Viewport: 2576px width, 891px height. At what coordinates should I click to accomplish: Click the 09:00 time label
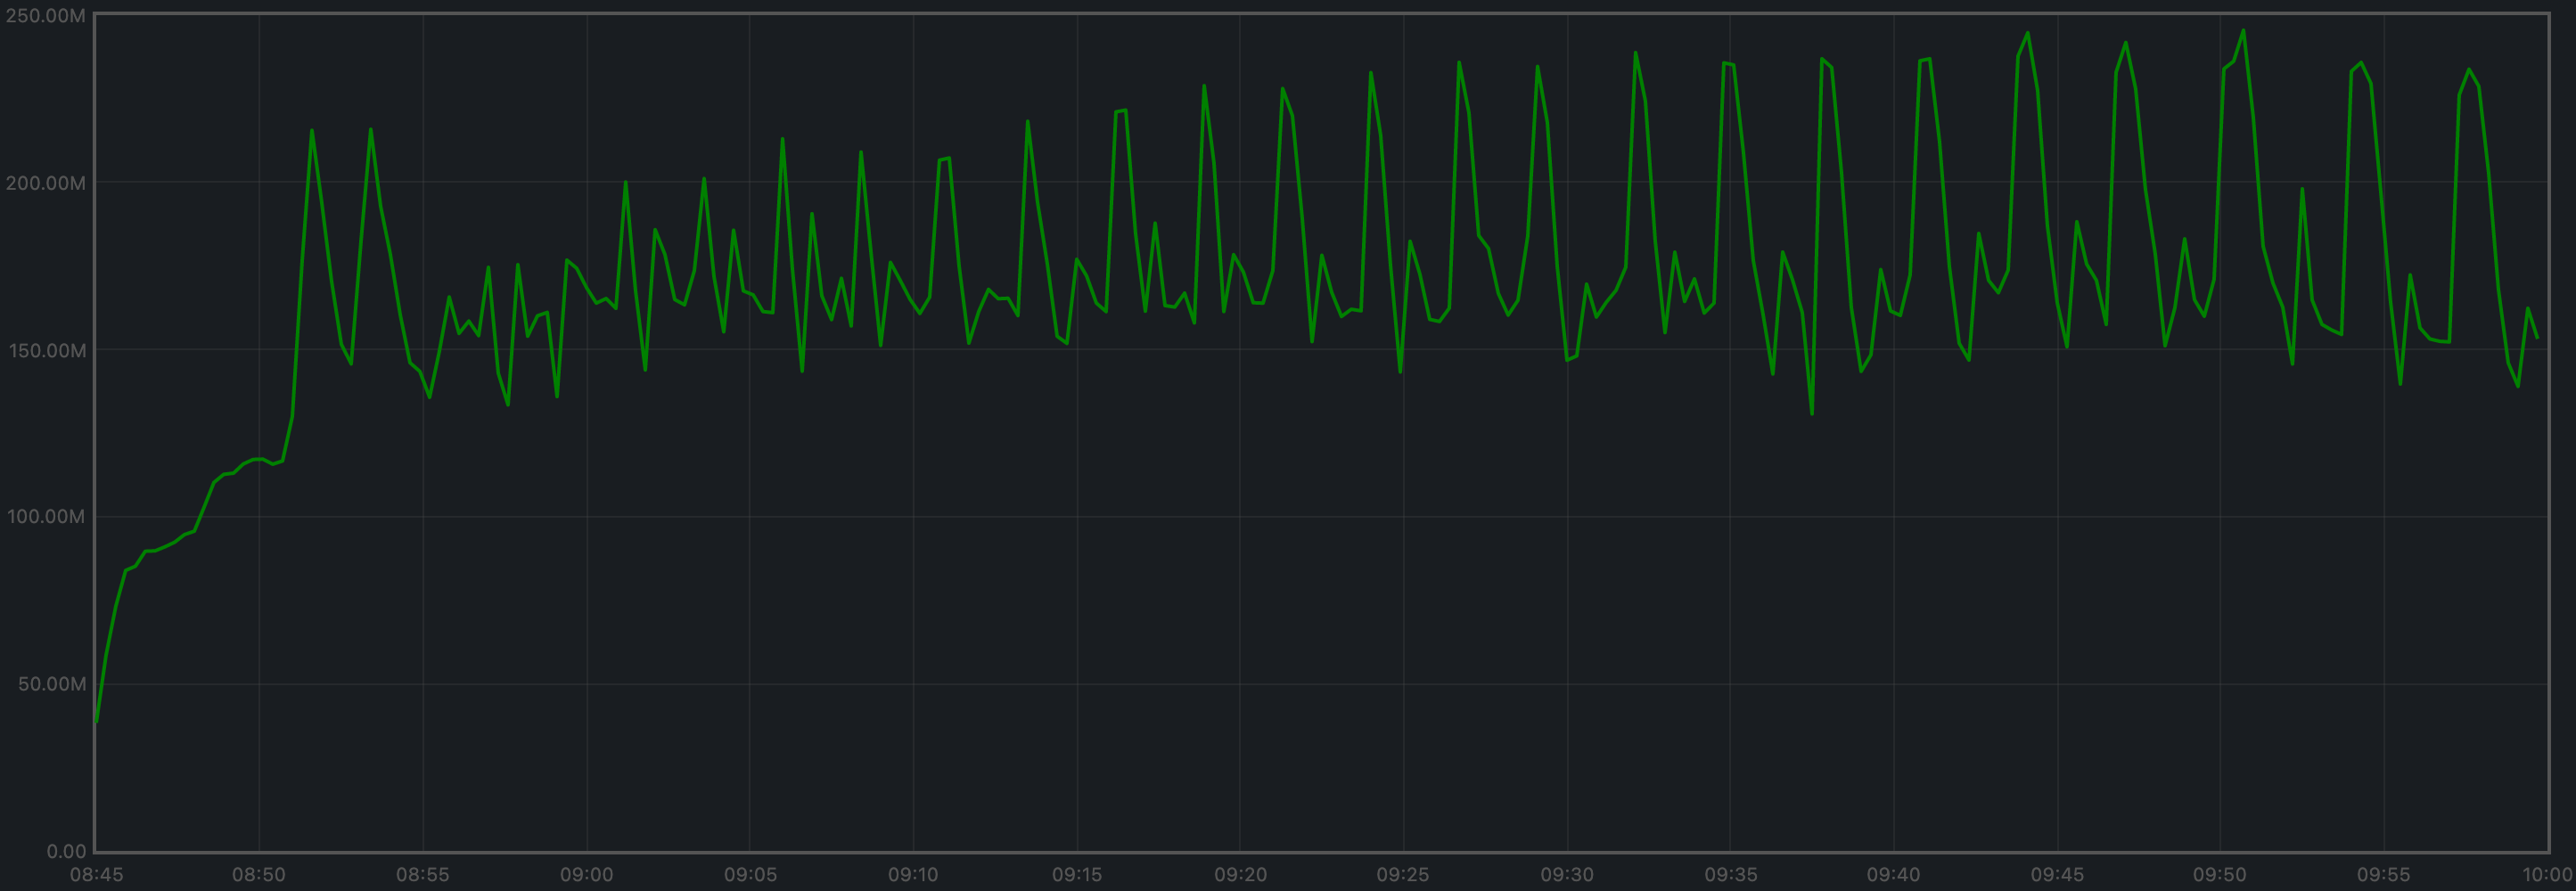coord(589,873)
